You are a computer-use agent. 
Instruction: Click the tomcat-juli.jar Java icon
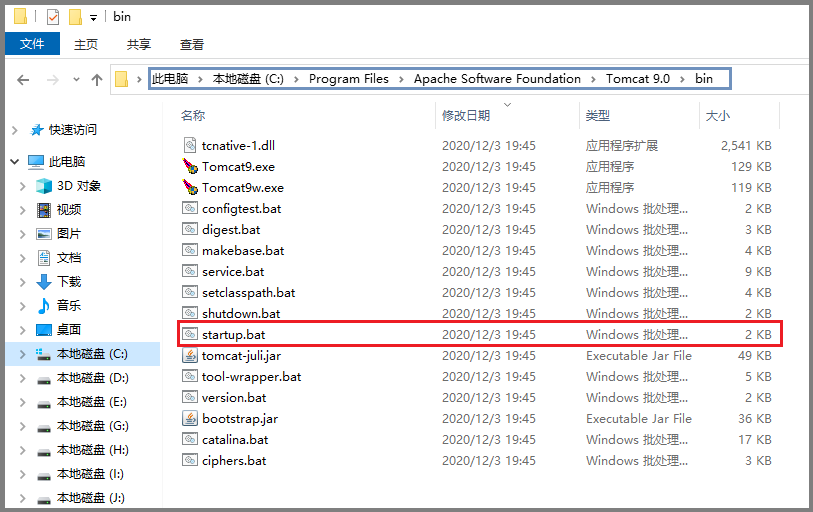coord(190,355)
